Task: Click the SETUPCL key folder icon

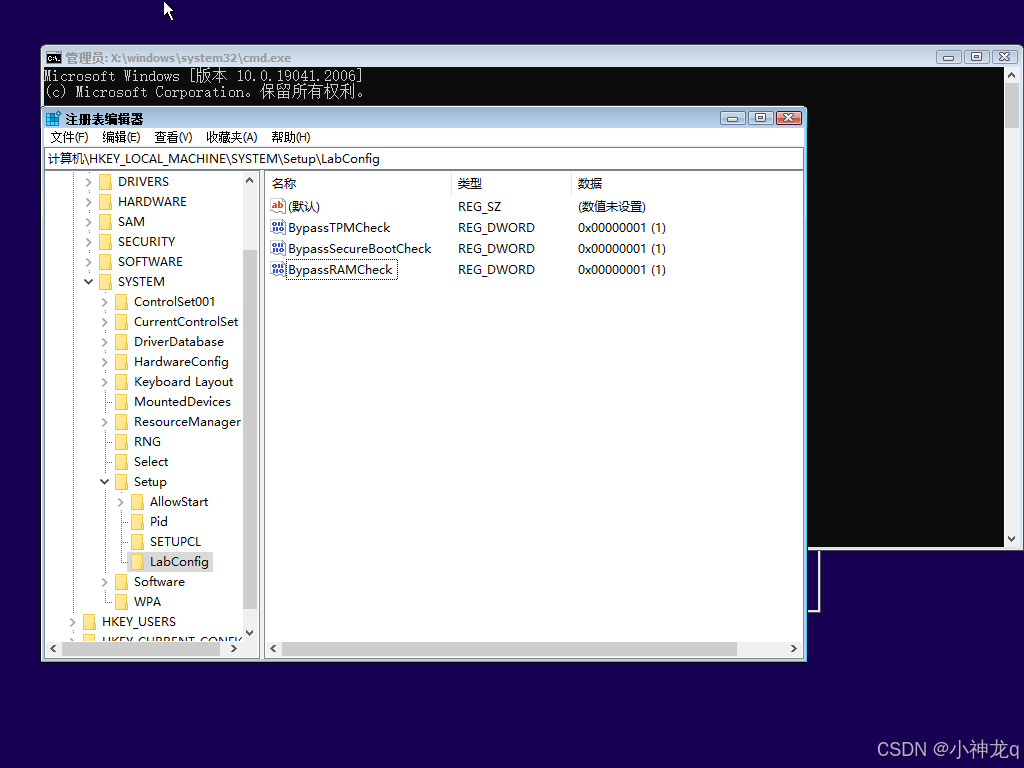Action: pos(136,541)
